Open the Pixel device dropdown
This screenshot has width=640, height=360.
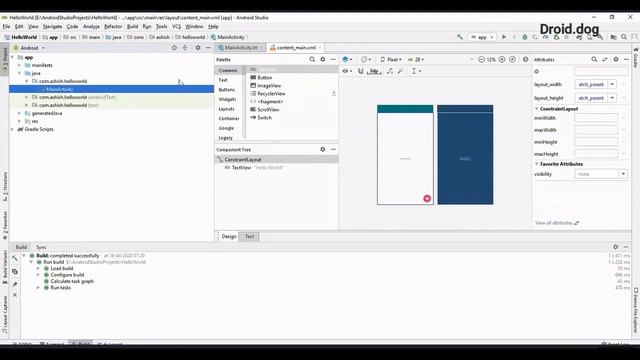coord(391,59)
